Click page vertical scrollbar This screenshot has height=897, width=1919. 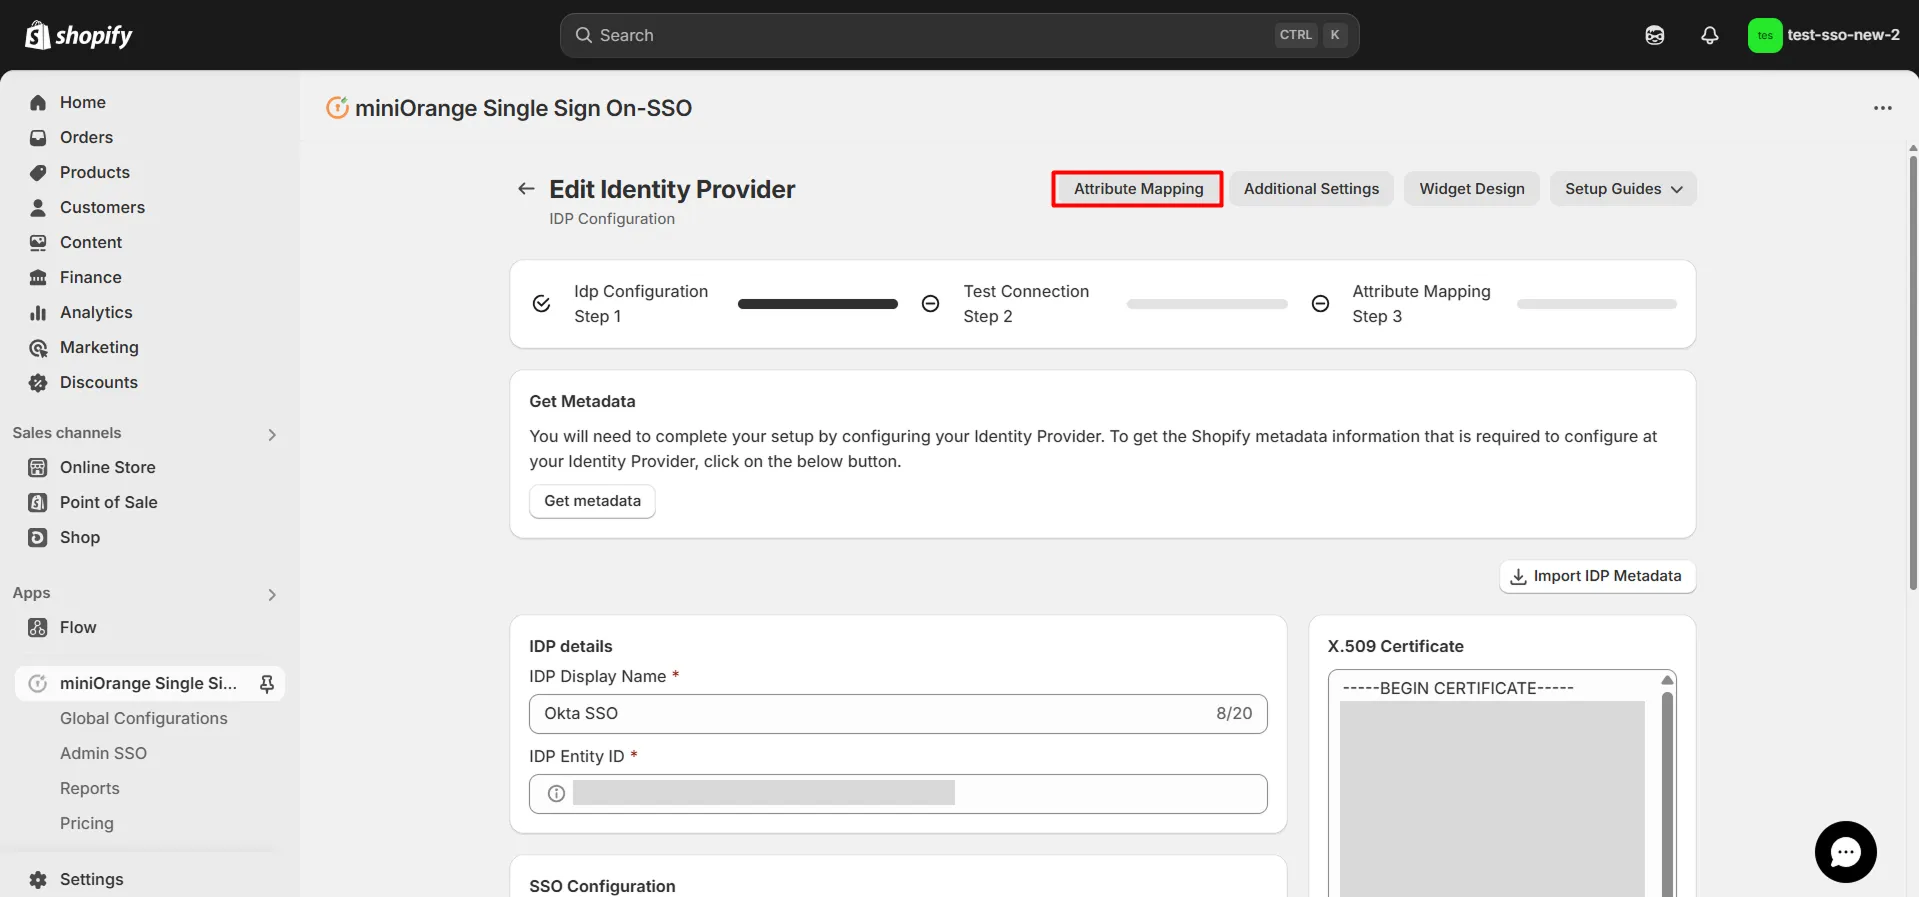click(1913, 372)
